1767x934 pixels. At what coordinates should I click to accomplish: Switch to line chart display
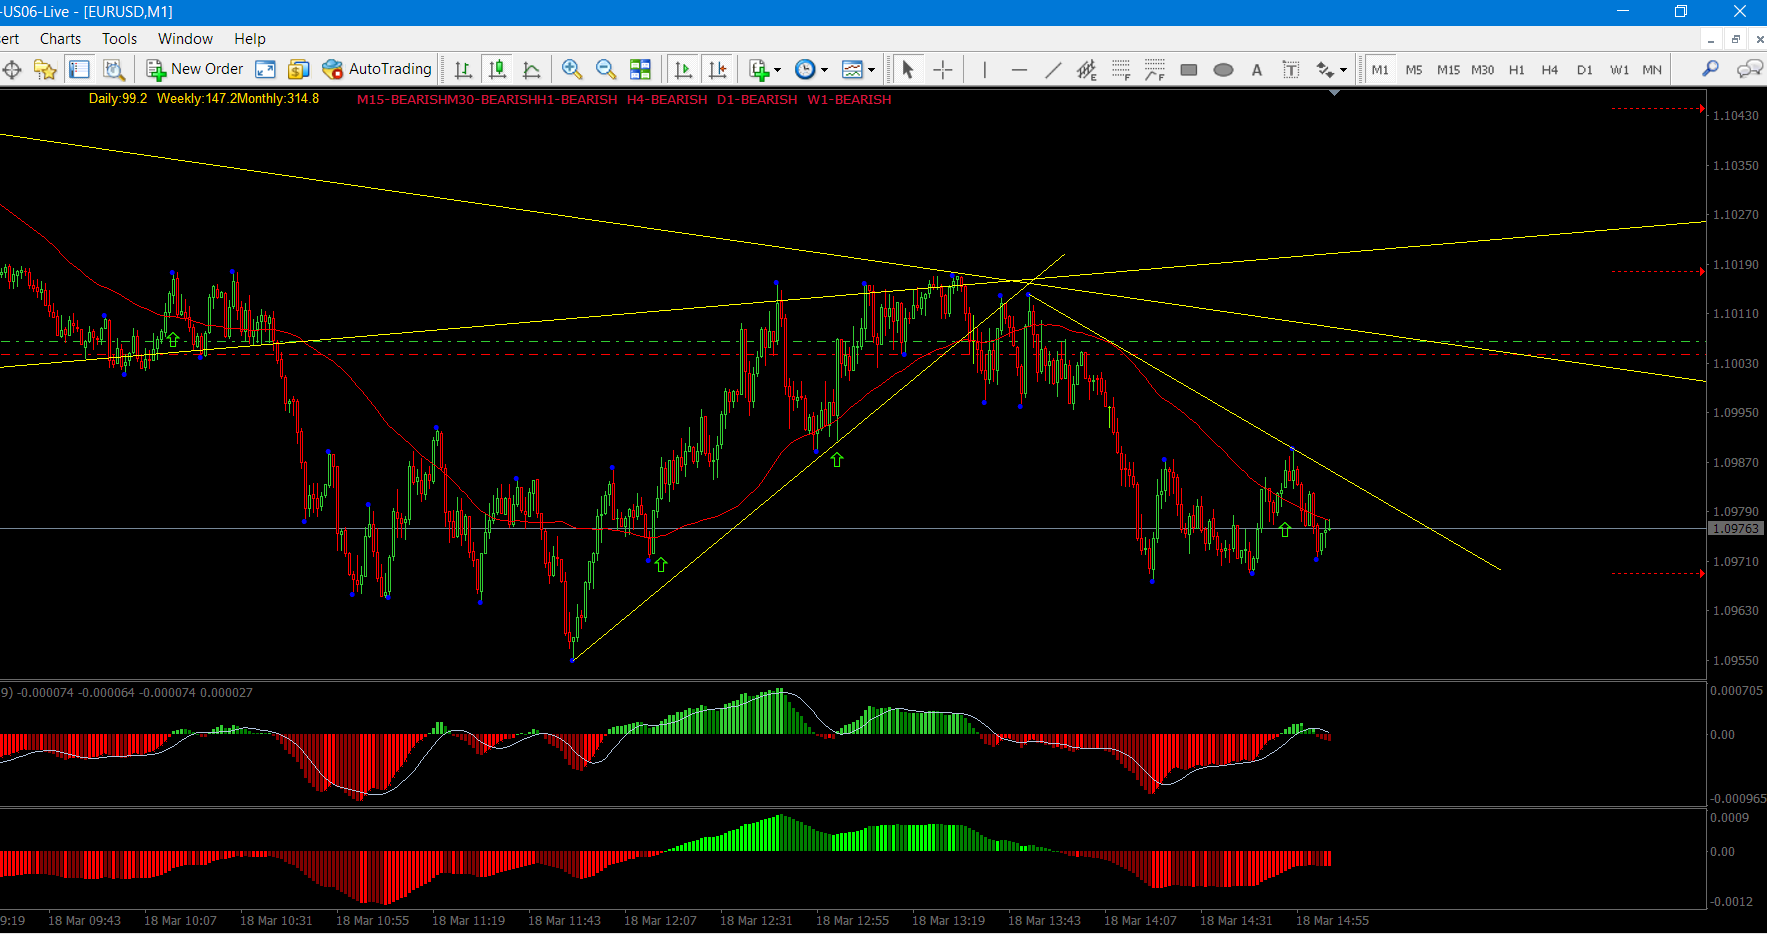tap(531, 69)
